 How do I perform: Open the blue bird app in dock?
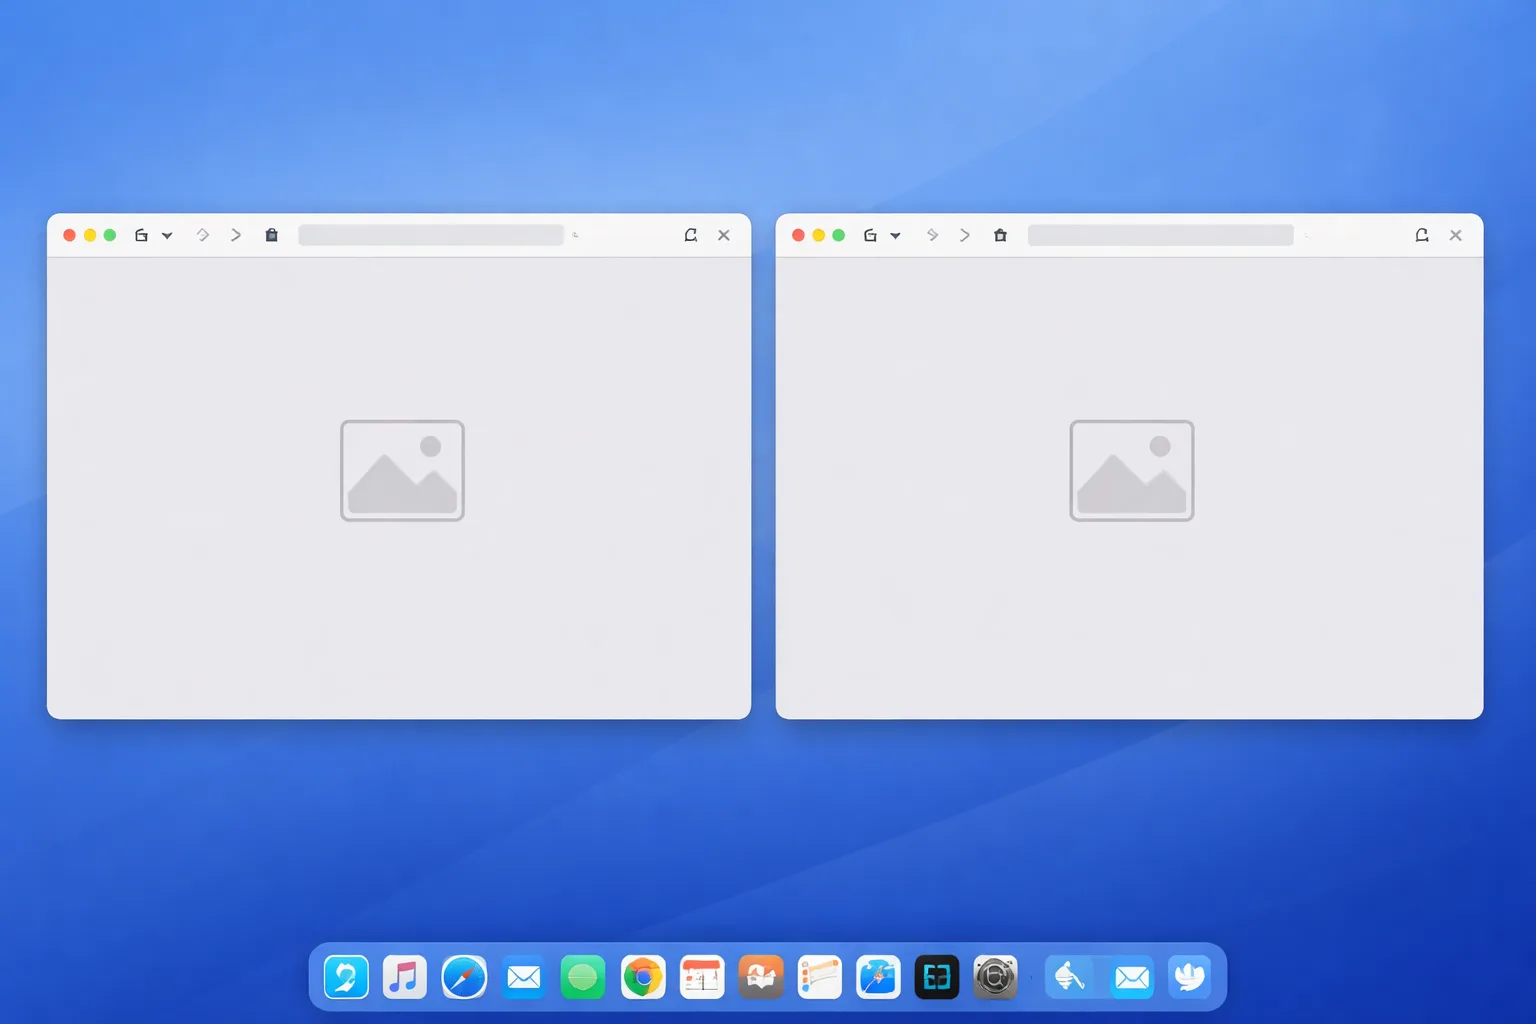point(1190,977)
